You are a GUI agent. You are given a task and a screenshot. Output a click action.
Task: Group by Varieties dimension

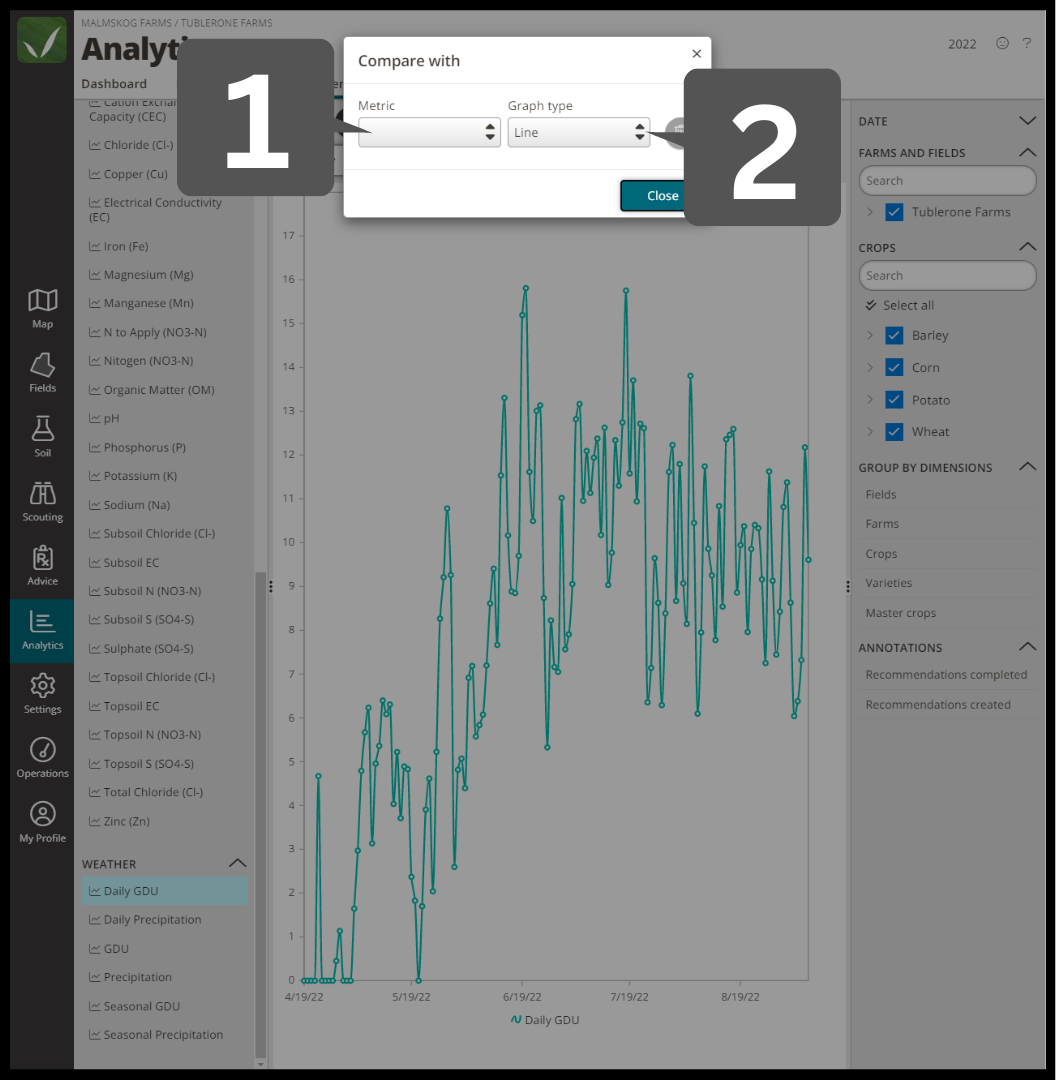pos(889,583)
